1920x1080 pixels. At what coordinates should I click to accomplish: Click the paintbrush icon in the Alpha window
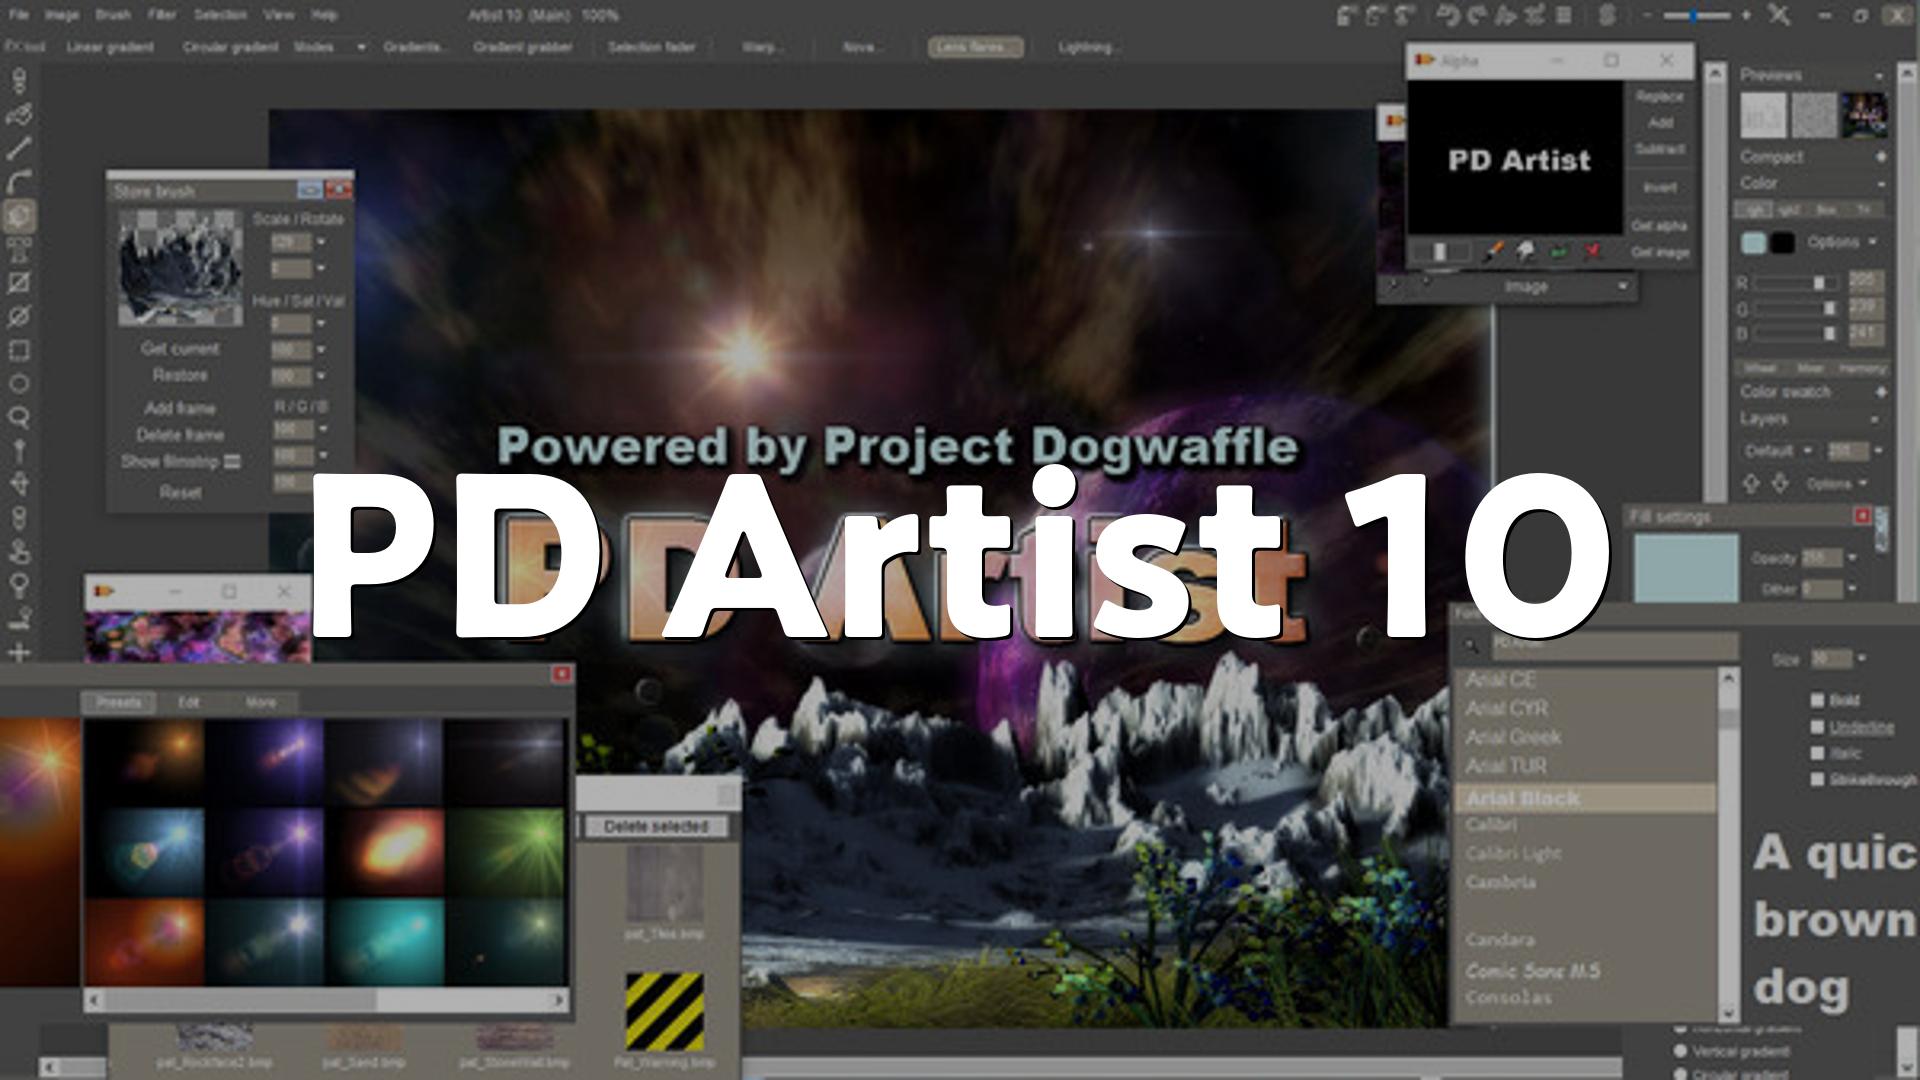tap(1492, 252)
